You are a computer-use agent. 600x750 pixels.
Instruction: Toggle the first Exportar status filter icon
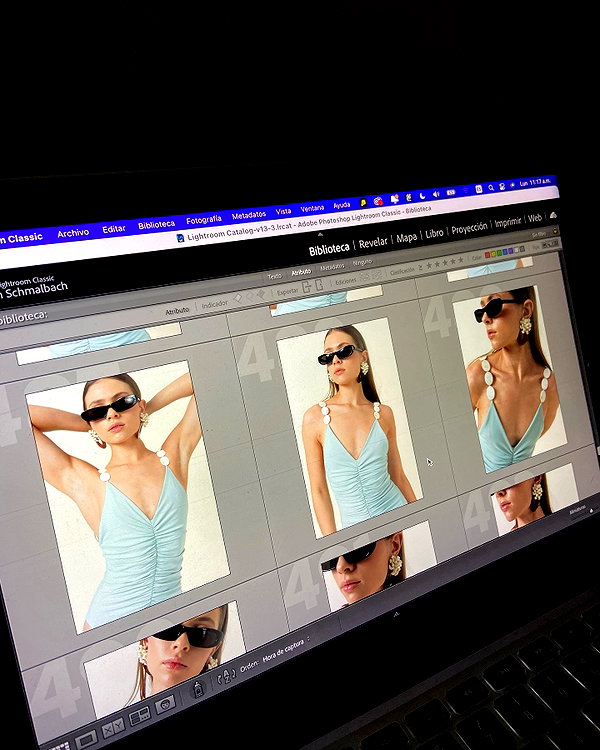click(x=307, y=287)
